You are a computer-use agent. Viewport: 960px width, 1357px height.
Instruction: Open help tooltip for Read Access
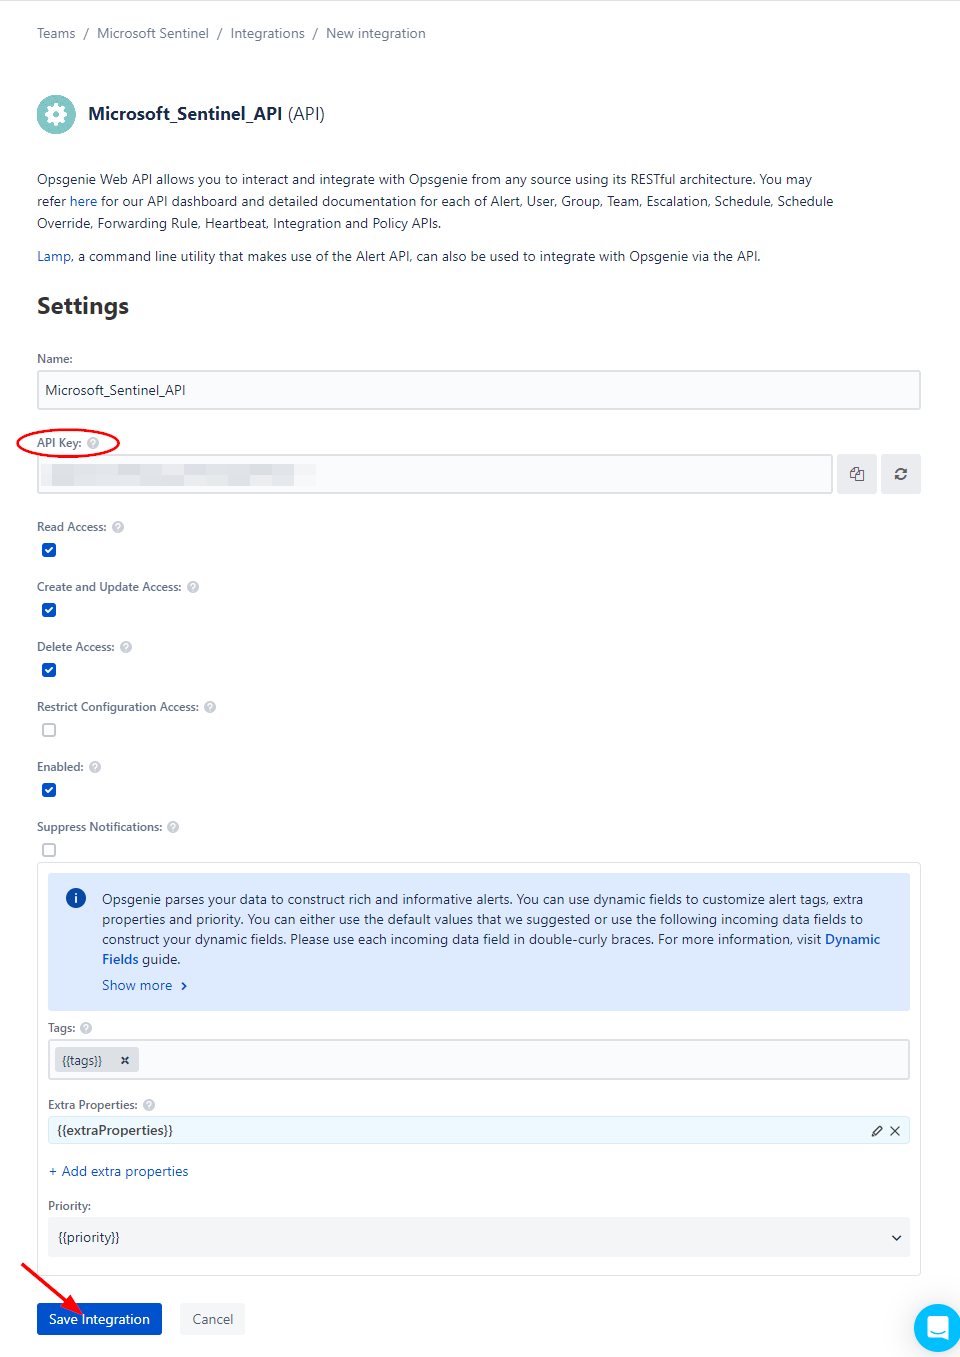click(118, 527)
